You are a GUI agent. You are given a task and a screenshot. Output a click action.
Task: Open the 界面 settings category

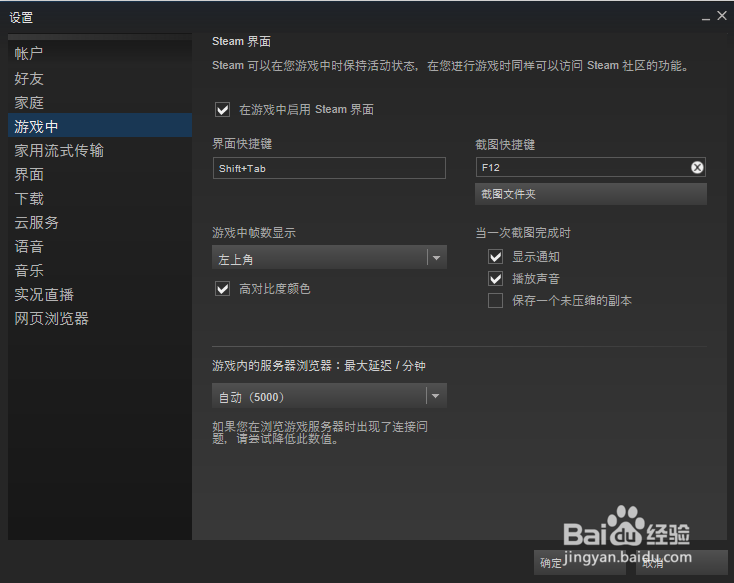click(x=100, y=174)
